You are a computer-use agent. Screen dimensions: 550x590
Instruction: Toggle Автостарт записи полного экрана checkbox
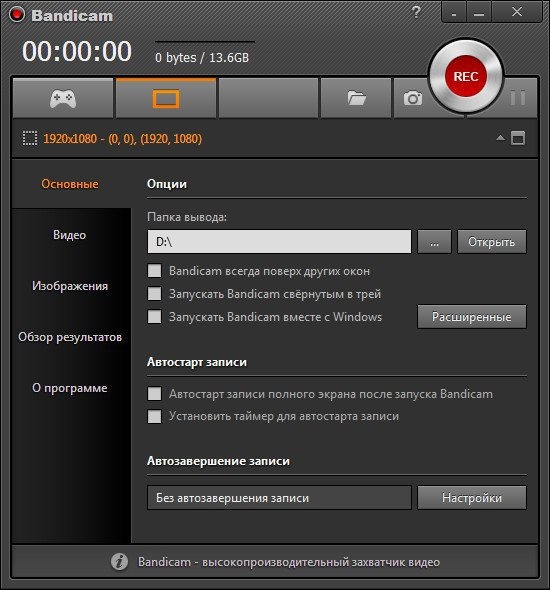point(154,394)
